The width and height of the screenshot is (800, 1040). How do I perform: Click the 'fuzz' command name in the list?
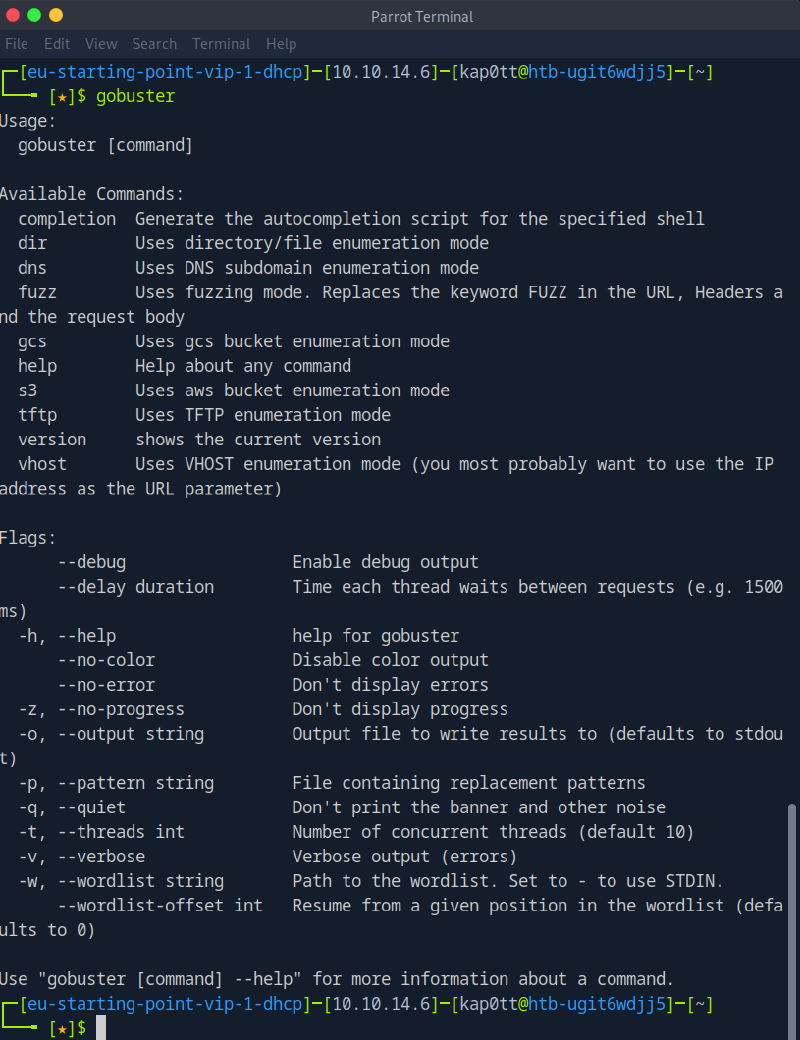(37, 292)
